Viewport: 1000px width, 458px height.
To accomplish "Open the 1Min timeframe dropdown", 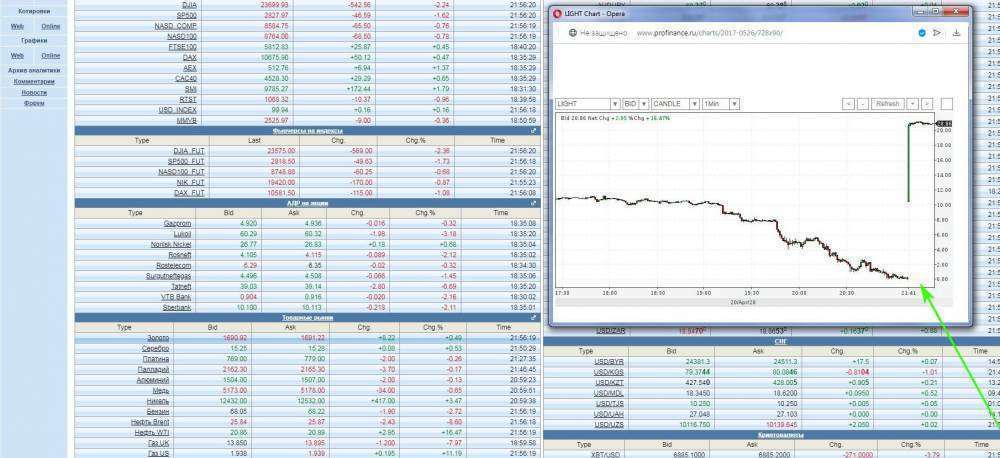I will 720,103.
